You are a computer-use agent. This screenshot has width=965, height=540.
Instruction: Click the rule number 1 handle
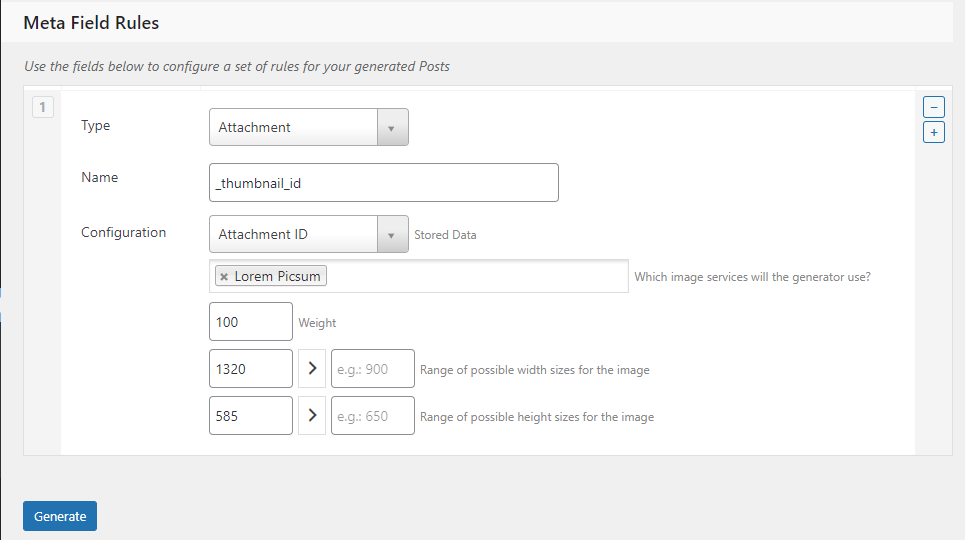click(x=43, y=106)
